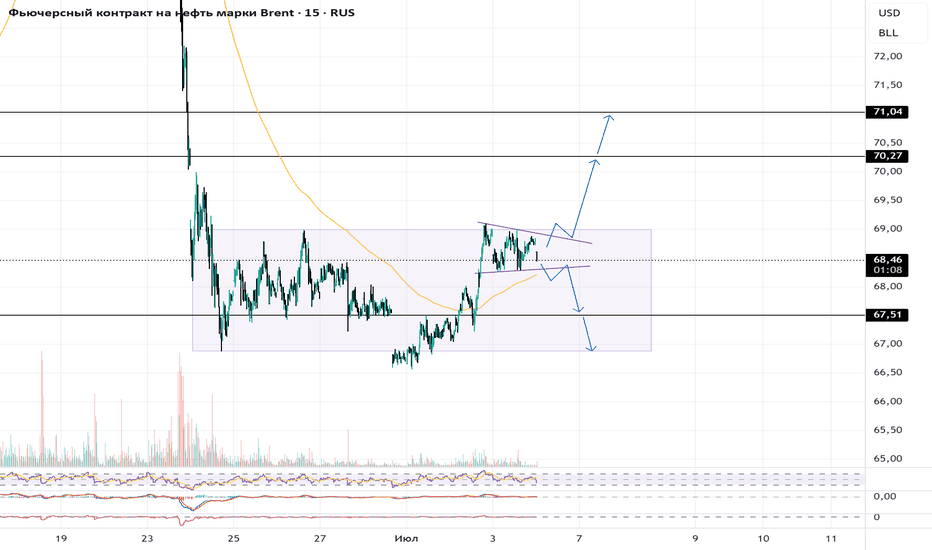Click date 25 on time axis
The width and height of the screenshot is (932, 550).
point(234,538)
